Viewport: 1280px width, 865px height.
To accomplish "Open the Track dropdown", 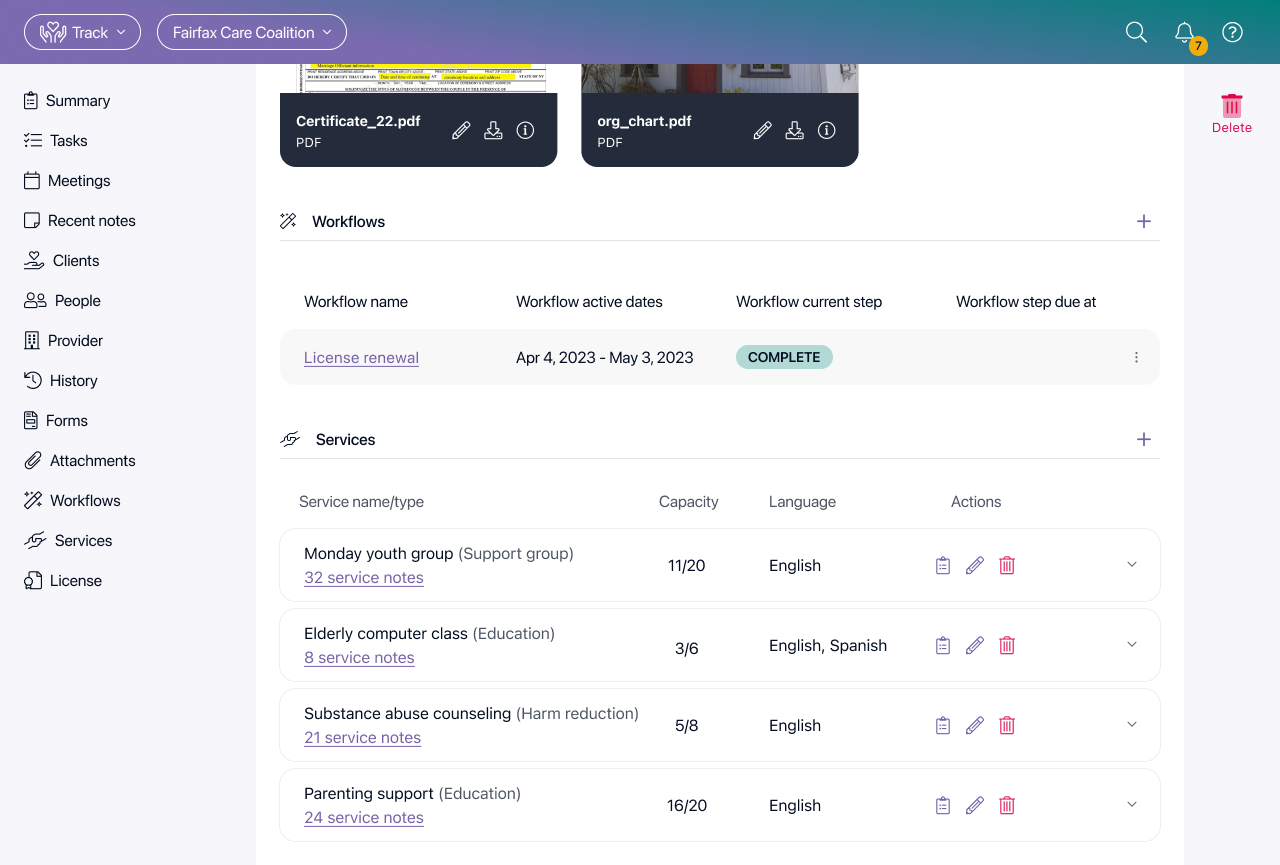I will point(82,32).
